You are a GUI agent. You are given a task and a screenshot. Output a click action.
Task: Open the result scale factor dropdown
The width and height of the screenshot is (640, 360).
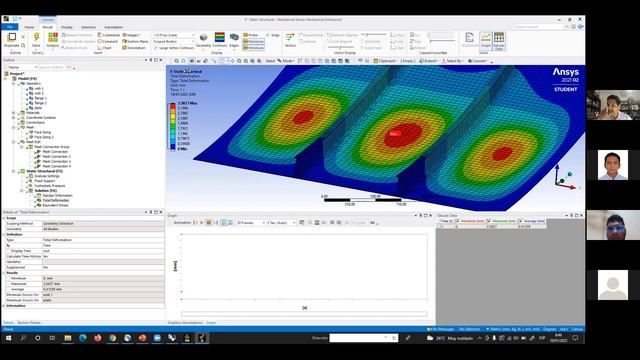click(x=173, y=35)
